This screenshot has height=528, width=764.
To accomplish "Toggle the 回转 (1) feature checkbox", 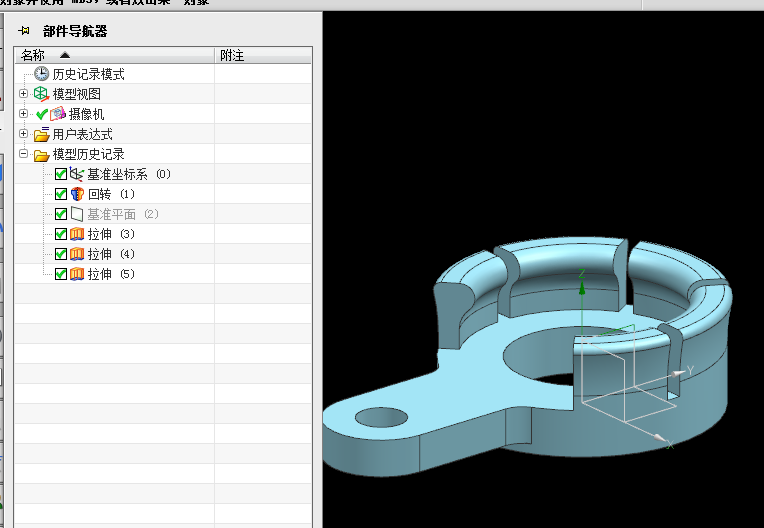I will tap(61, 194).
